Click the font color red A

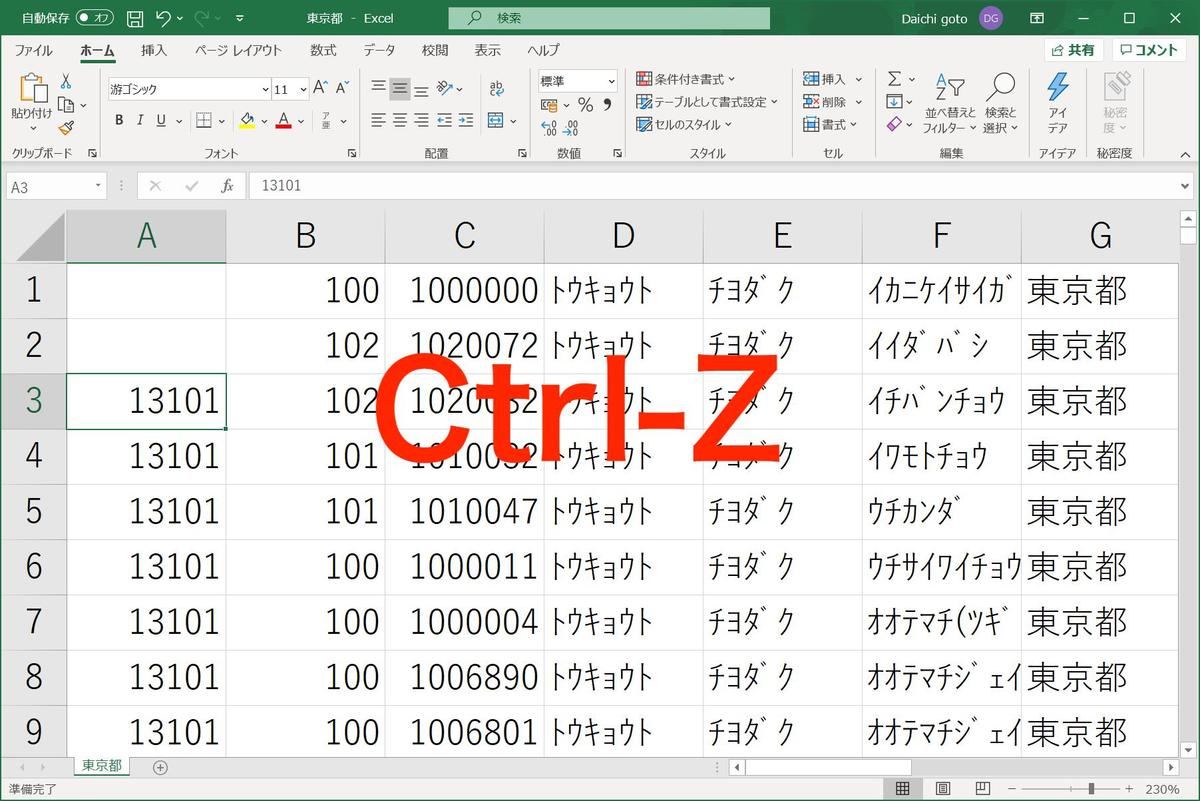point(283,120)
